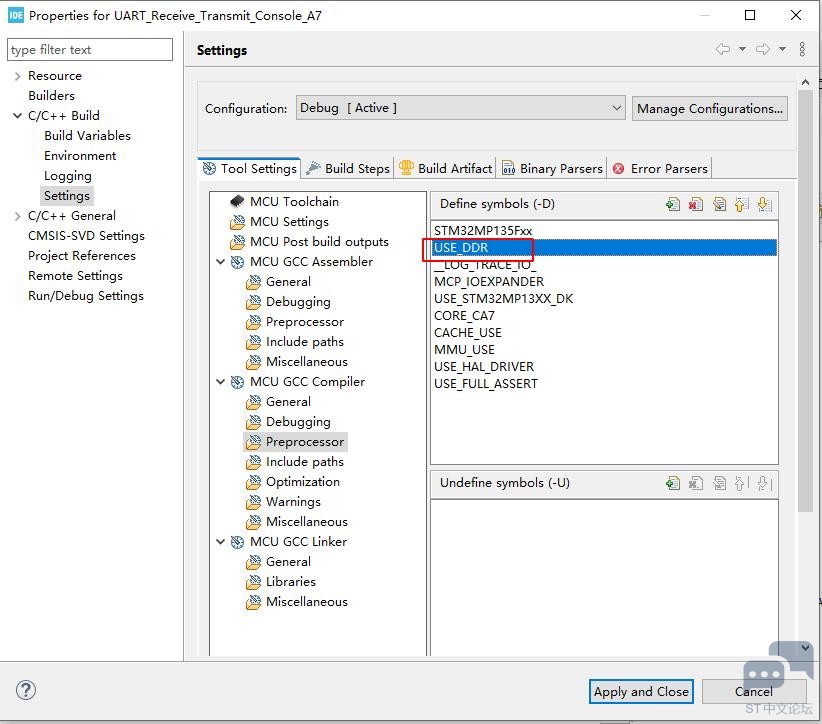Open the Error Parsers tab
The image size is (822, 724).
[x=660, y=169]
